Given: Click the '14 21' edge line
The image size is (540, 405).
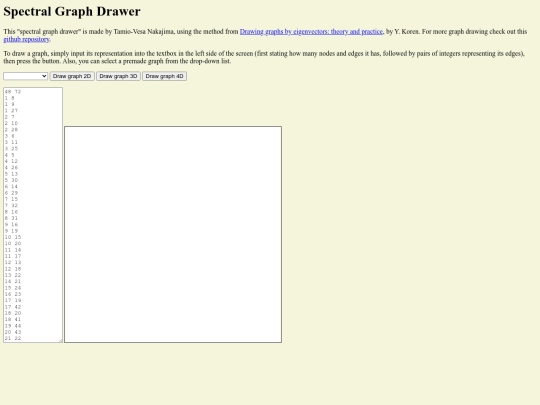Looking at the screenshot, I should (13, 282).
